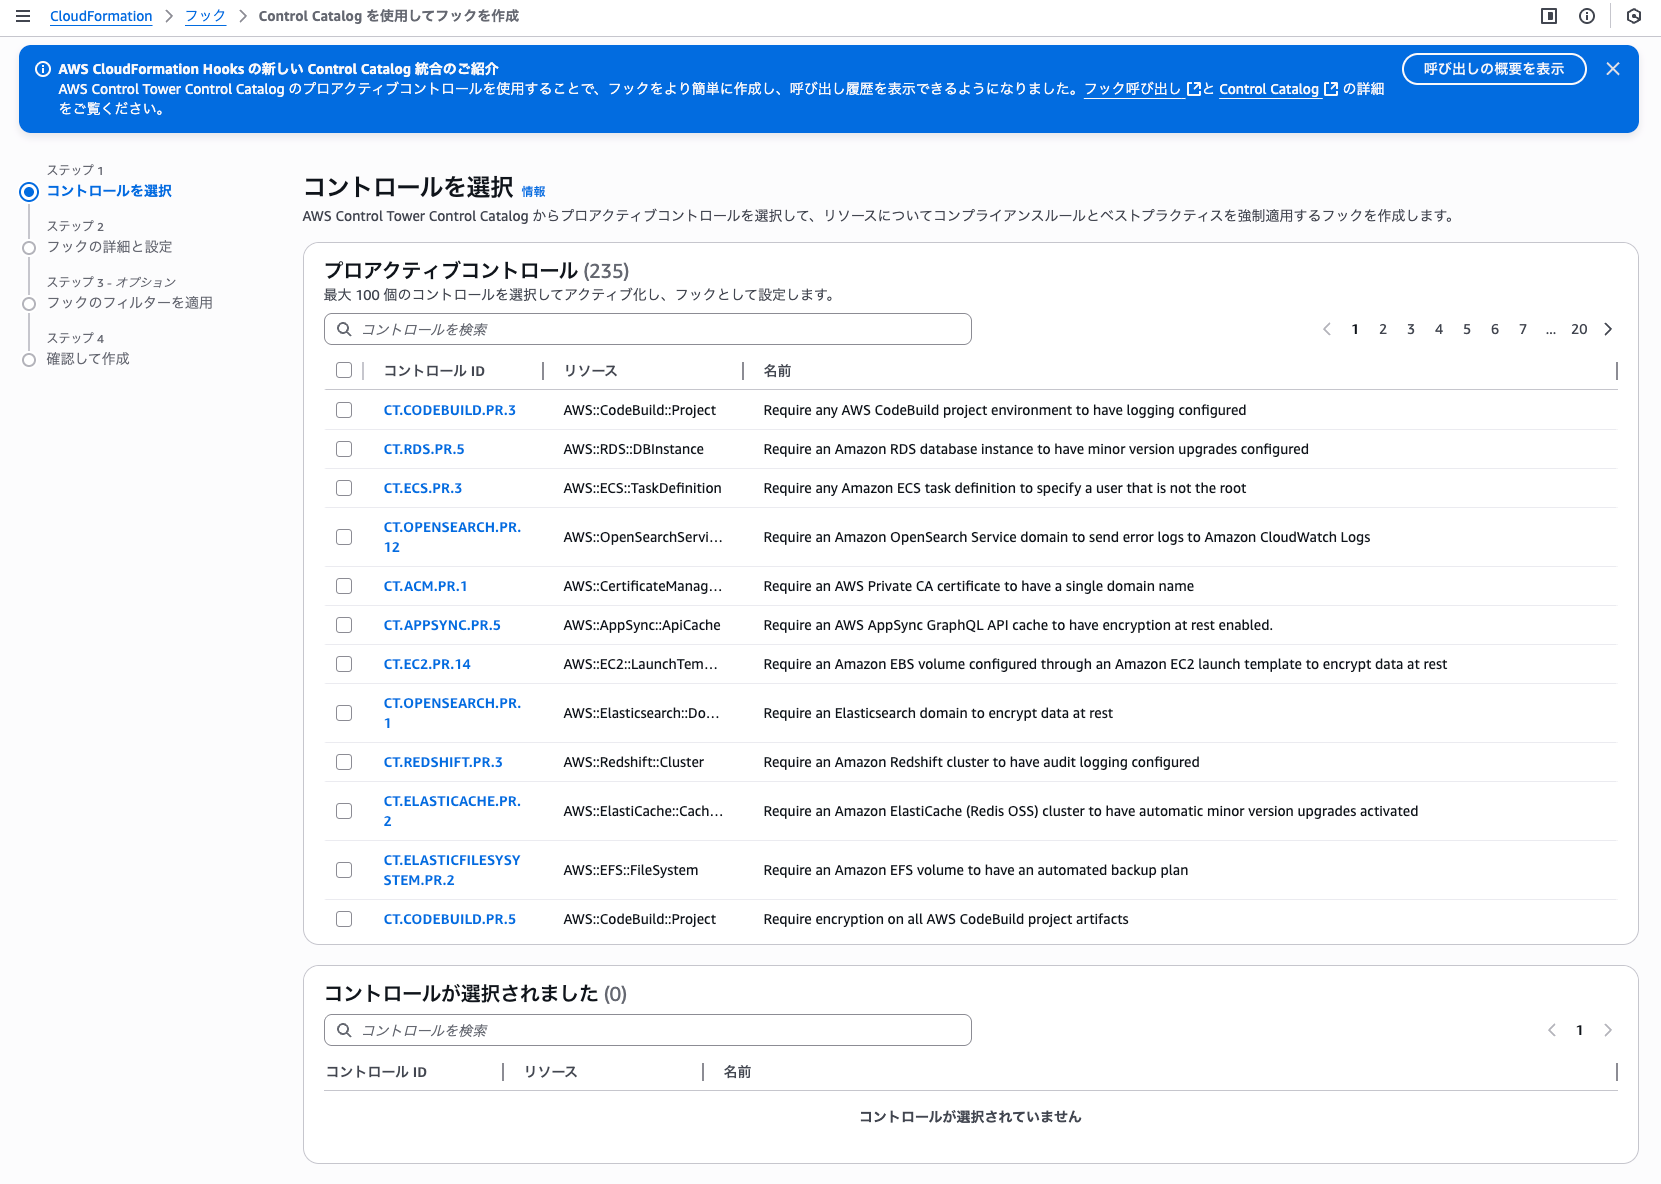Open CloudFormation breadcrumb link
Viewport: 1661px width, 1184px height.
[x=101, y=16]
